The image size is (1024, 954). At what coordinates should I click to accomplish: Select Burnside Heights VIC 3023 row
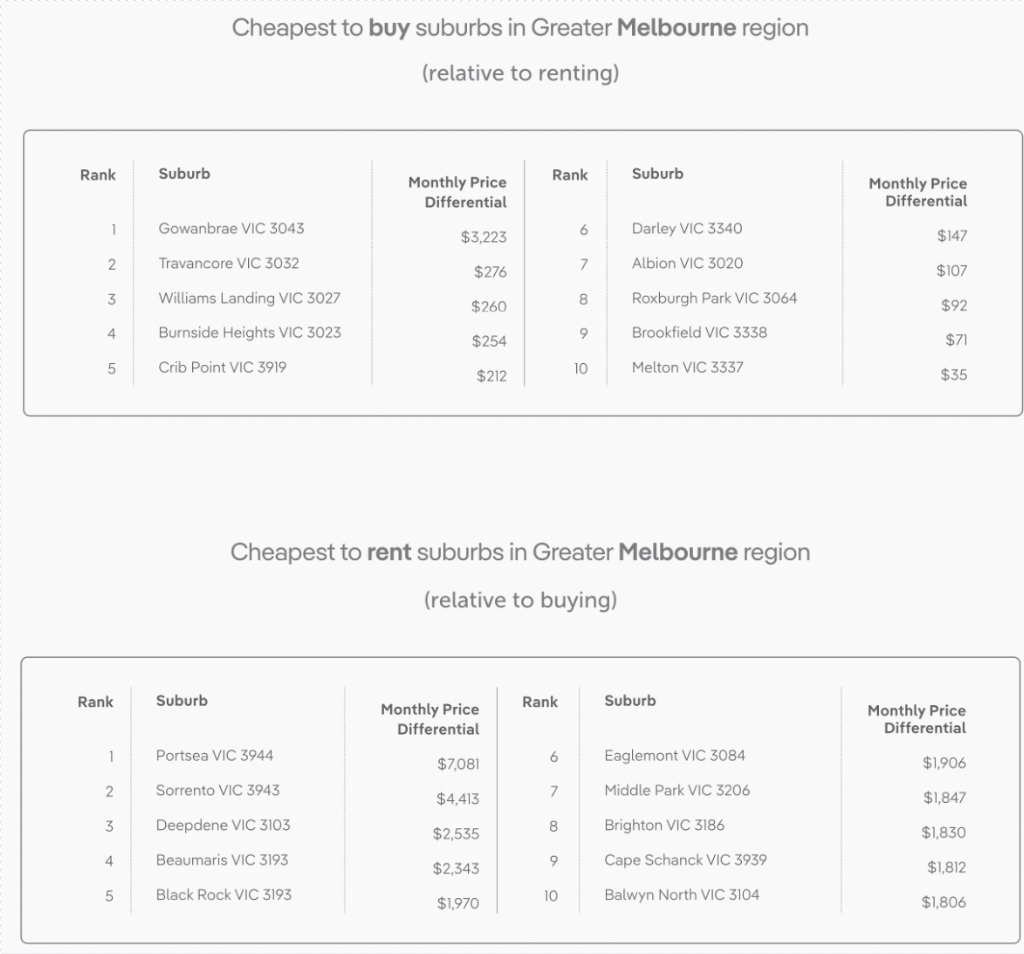249,332
